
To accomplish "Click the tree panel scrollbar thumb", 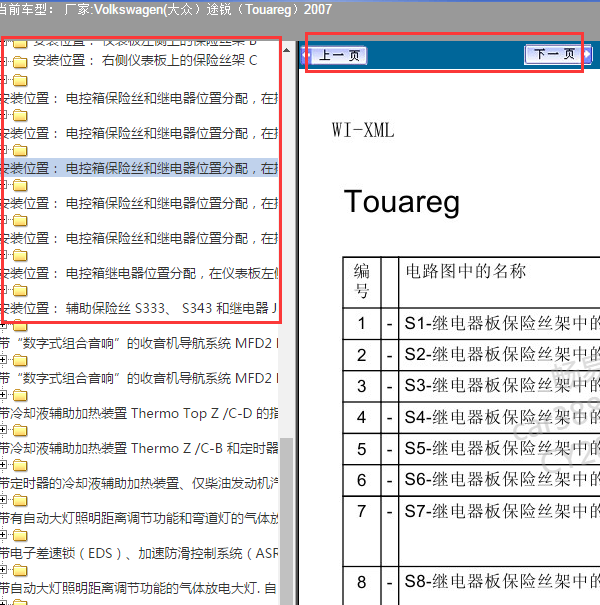I will point(286,521).
